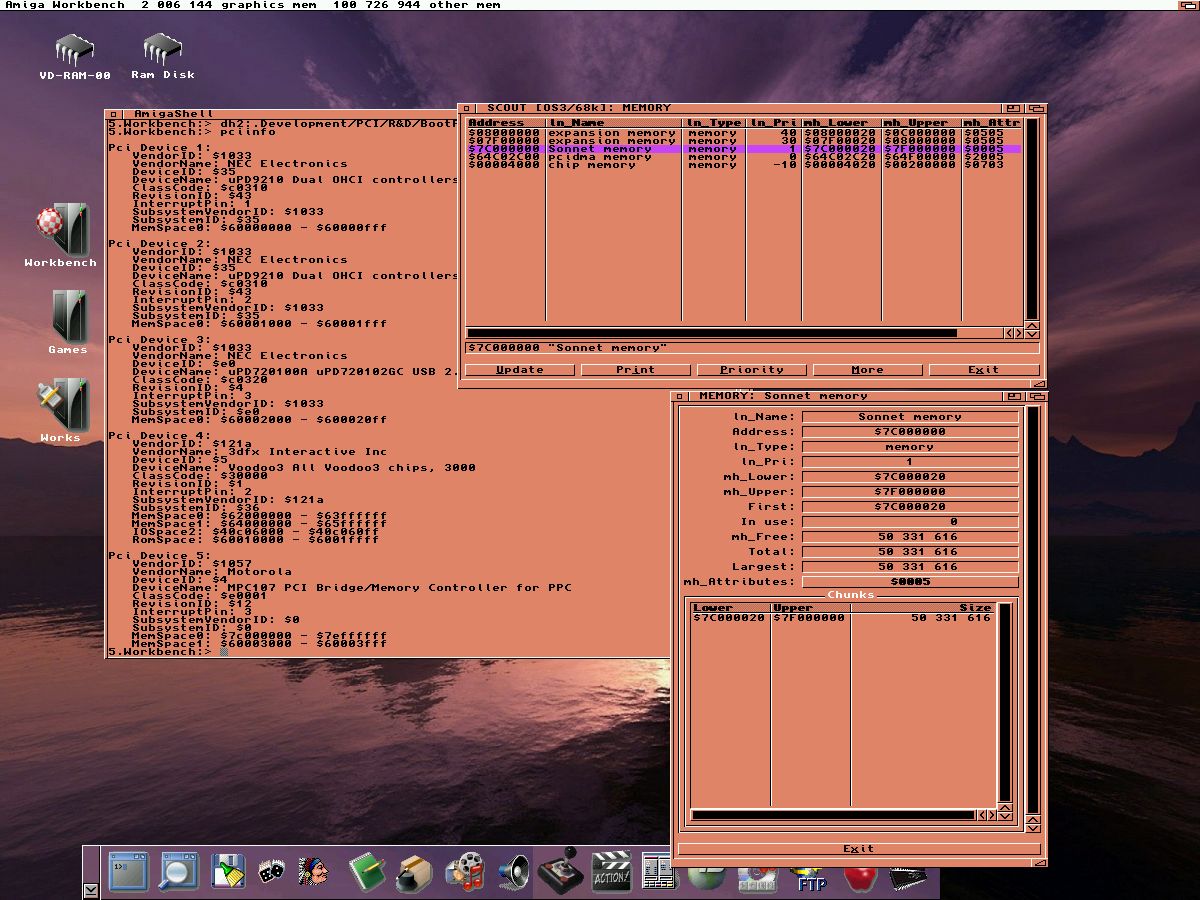Click the Address field value $7C000000

tap(910, 432)
